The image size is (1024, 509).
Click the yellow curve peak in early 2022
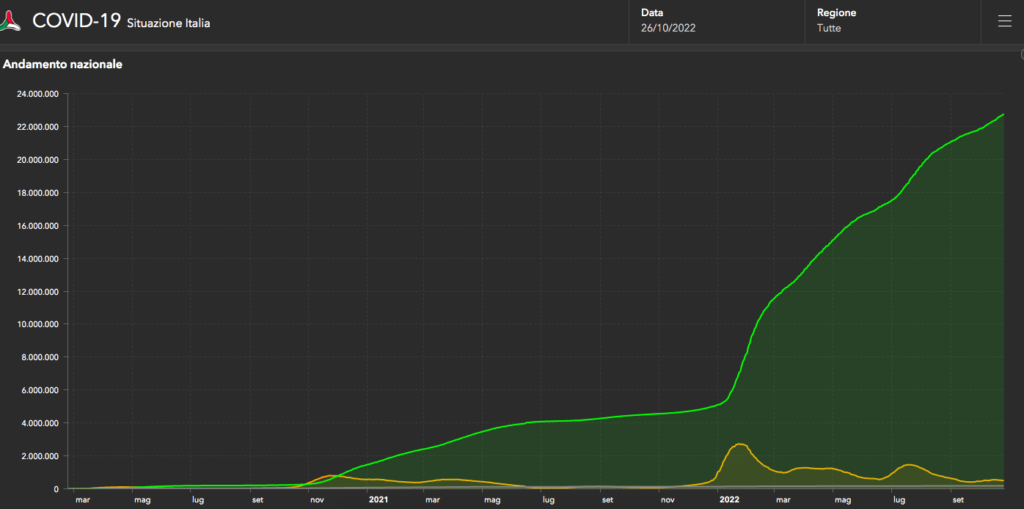[x=739, y=444]
